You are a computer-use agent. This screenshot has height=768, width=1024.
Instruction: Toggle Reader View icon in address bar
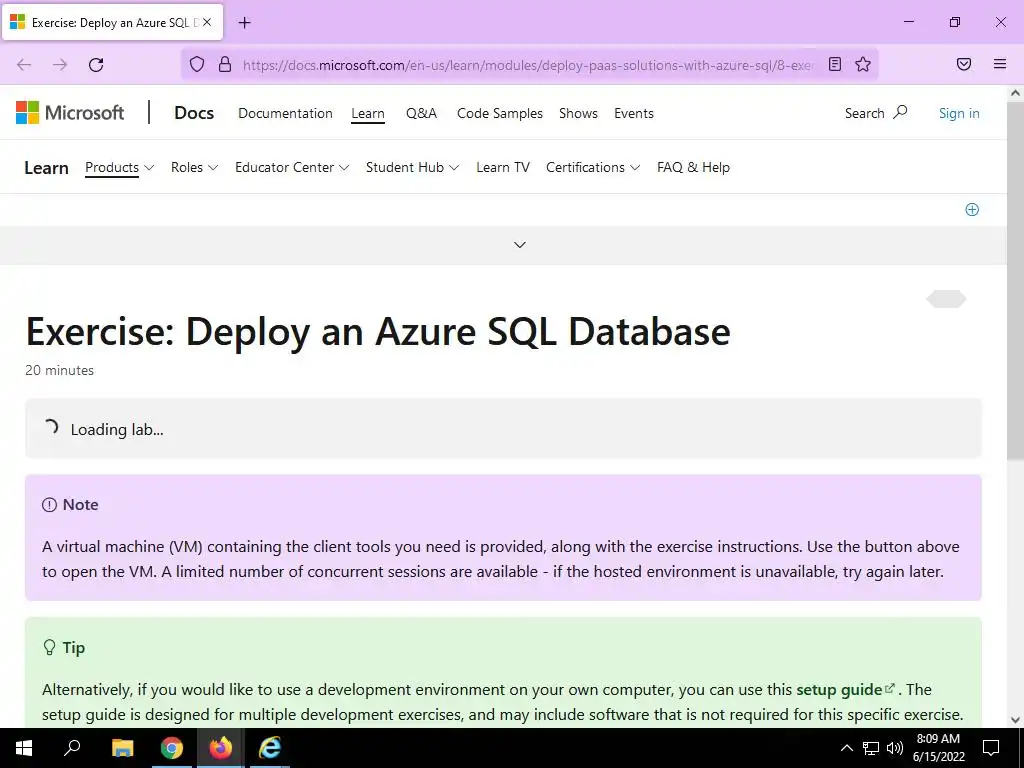click(x=835, y=64)
